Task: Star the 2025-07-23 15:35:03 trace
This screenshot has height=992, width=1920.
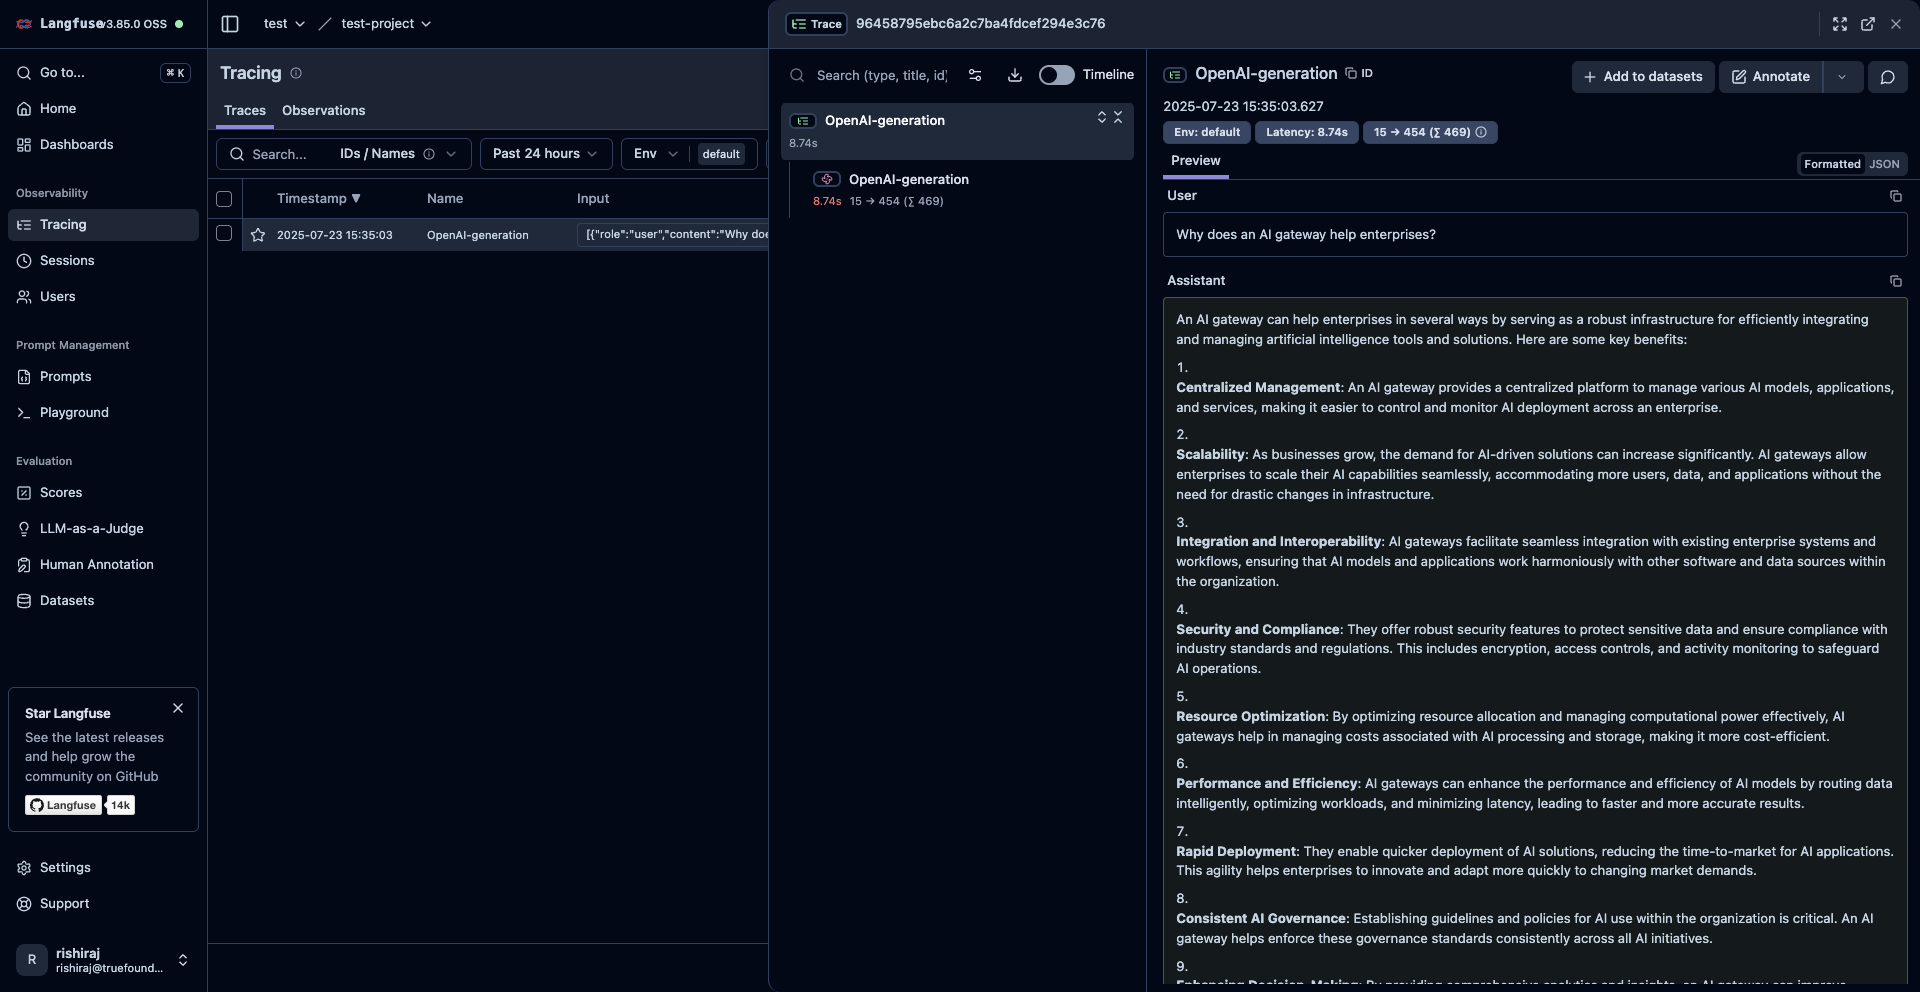Action: (258, 235)
